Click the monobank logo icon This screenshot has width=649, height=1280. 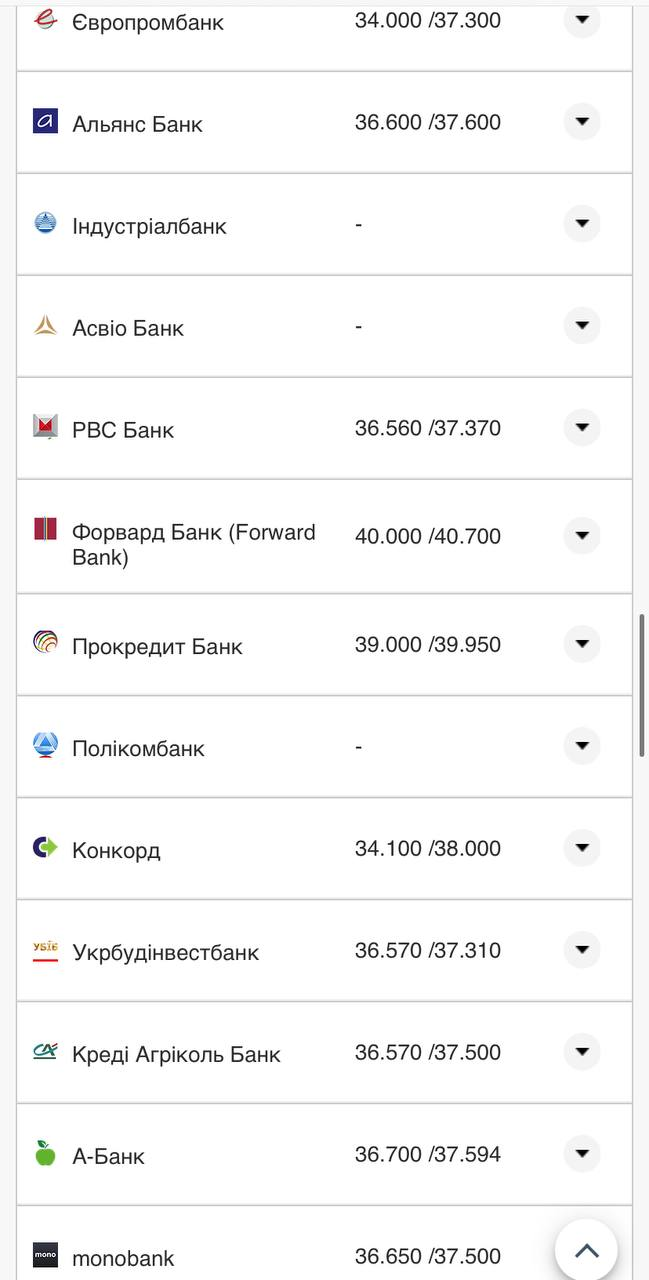(x=45, y=1256)
